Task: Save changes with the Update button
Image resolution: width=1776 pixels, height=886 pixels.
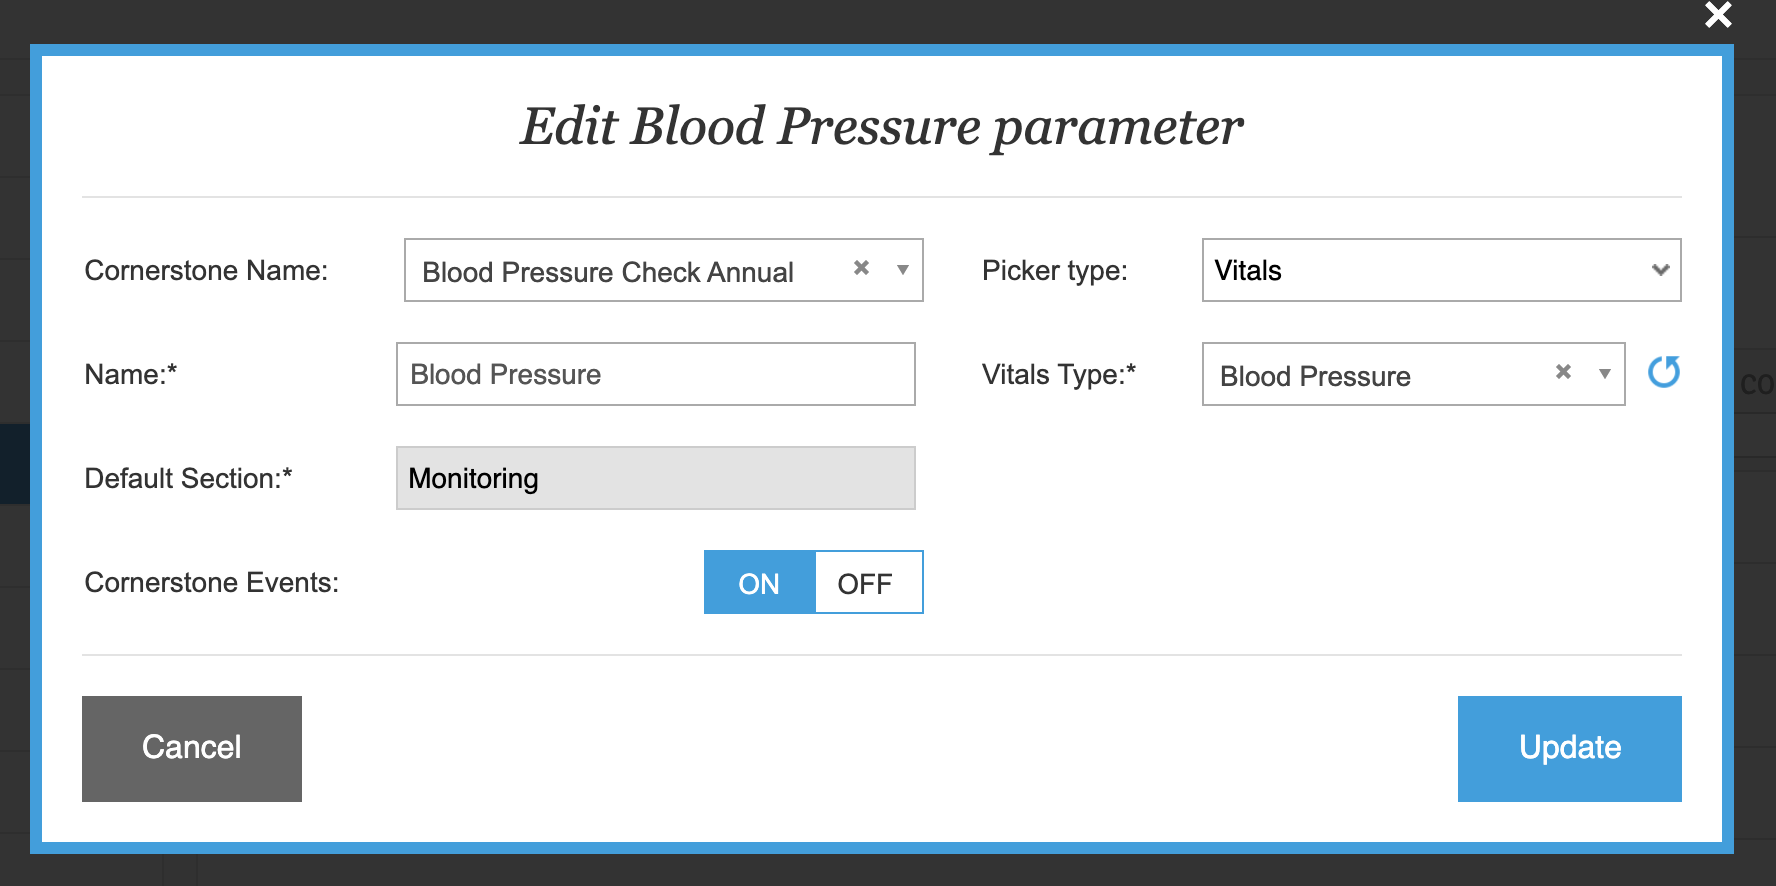Action: click(1568, 748)
